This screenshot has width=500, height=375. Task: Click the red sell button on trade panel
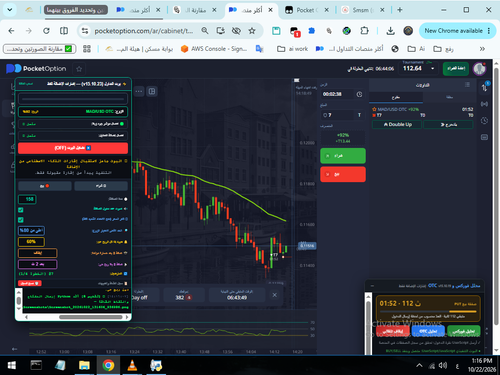pyautogui.click(x=343, y=174)
